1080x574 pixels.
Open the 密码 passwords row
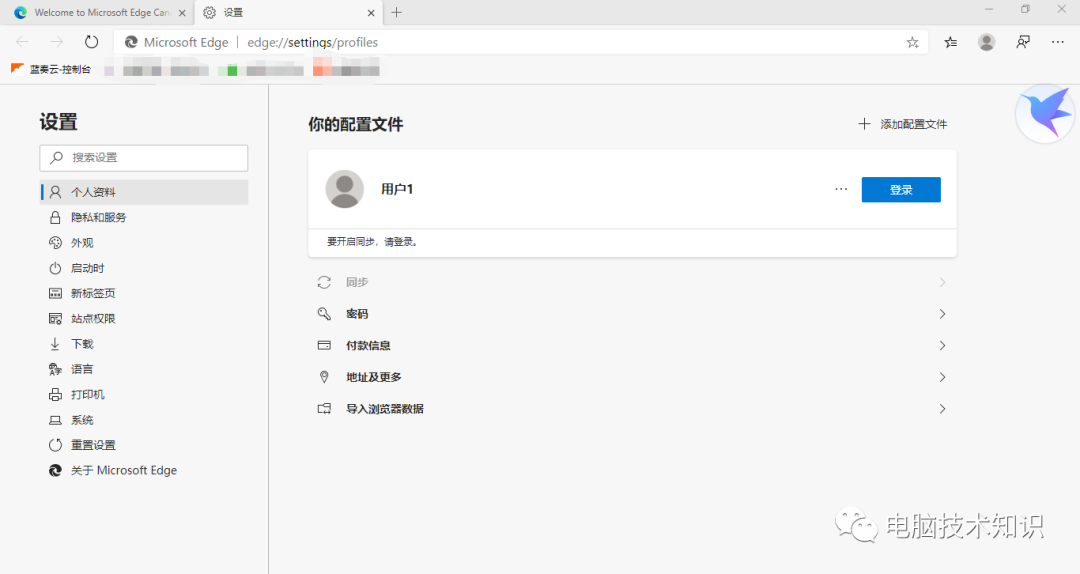pyautogui.click(x=632, y=314)
